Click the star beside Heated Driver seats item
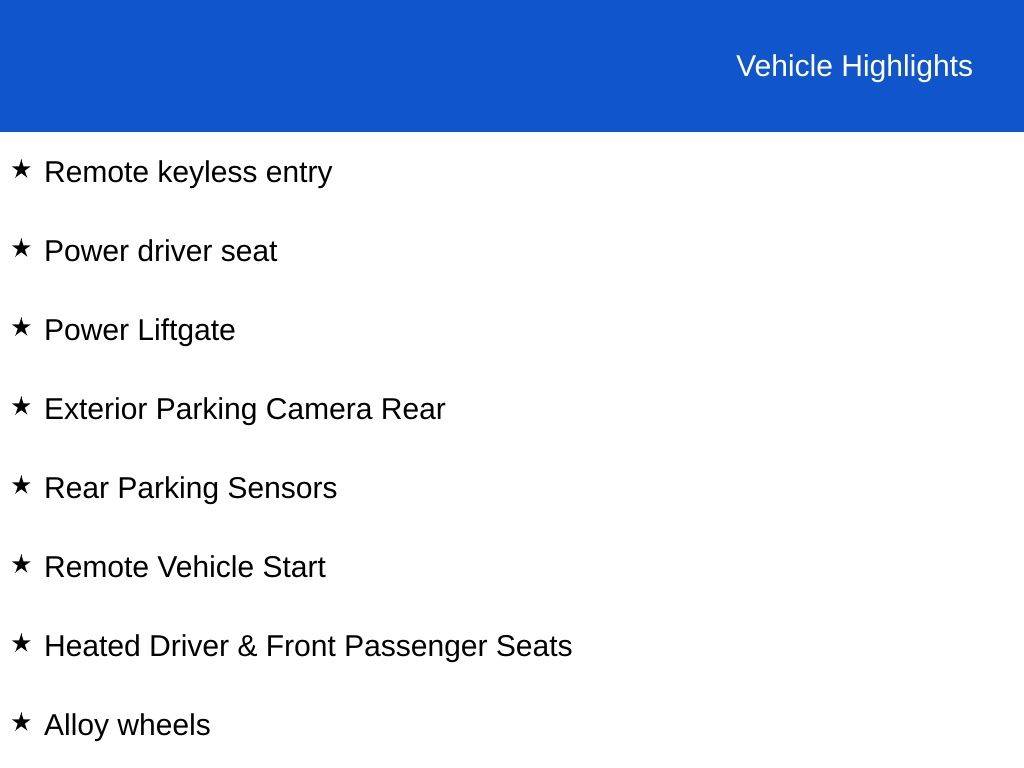Viewport: 1024px width, 768px height. point(21,643)
